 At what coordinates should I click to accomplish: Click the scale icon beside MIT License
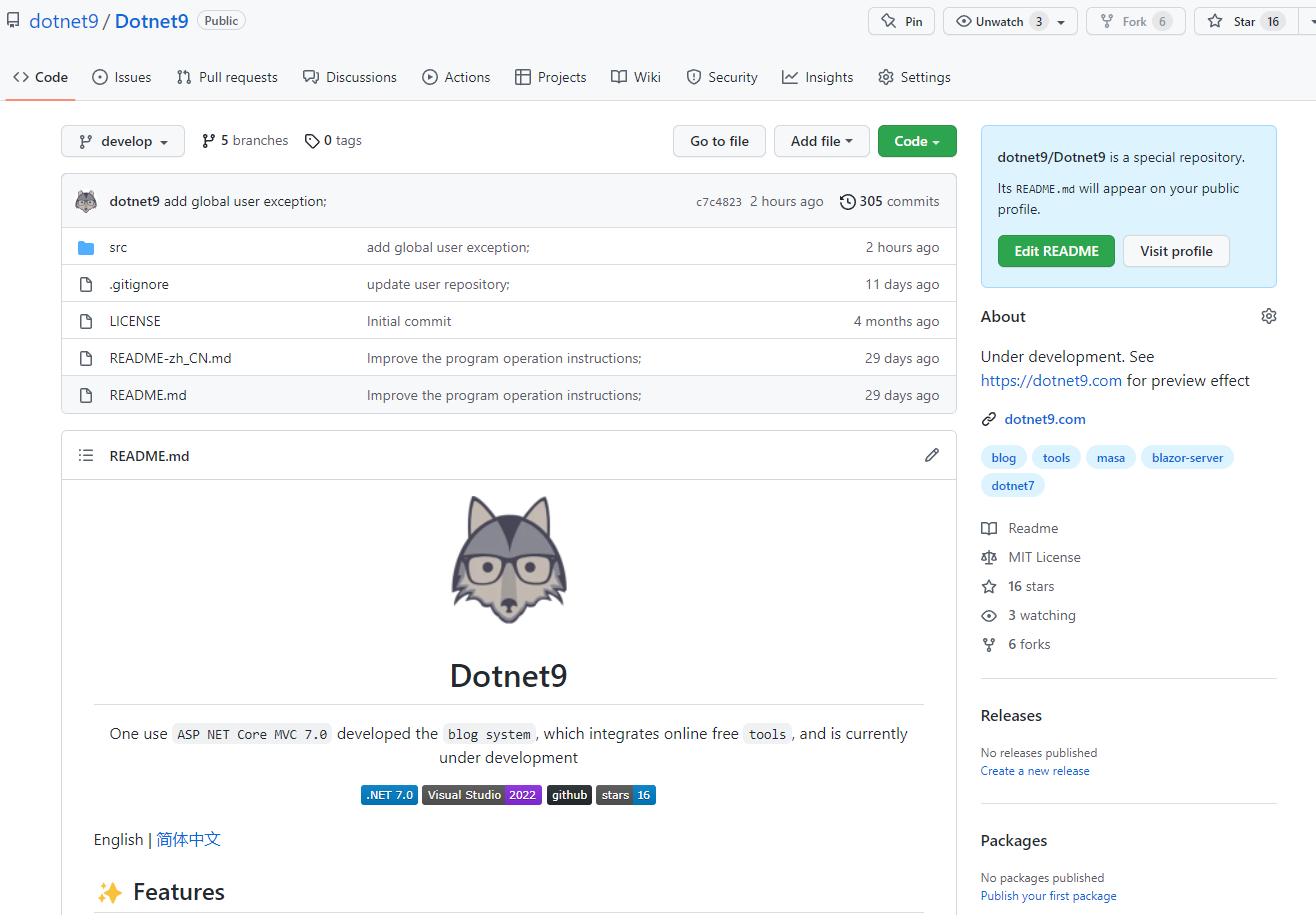(989, 557)
